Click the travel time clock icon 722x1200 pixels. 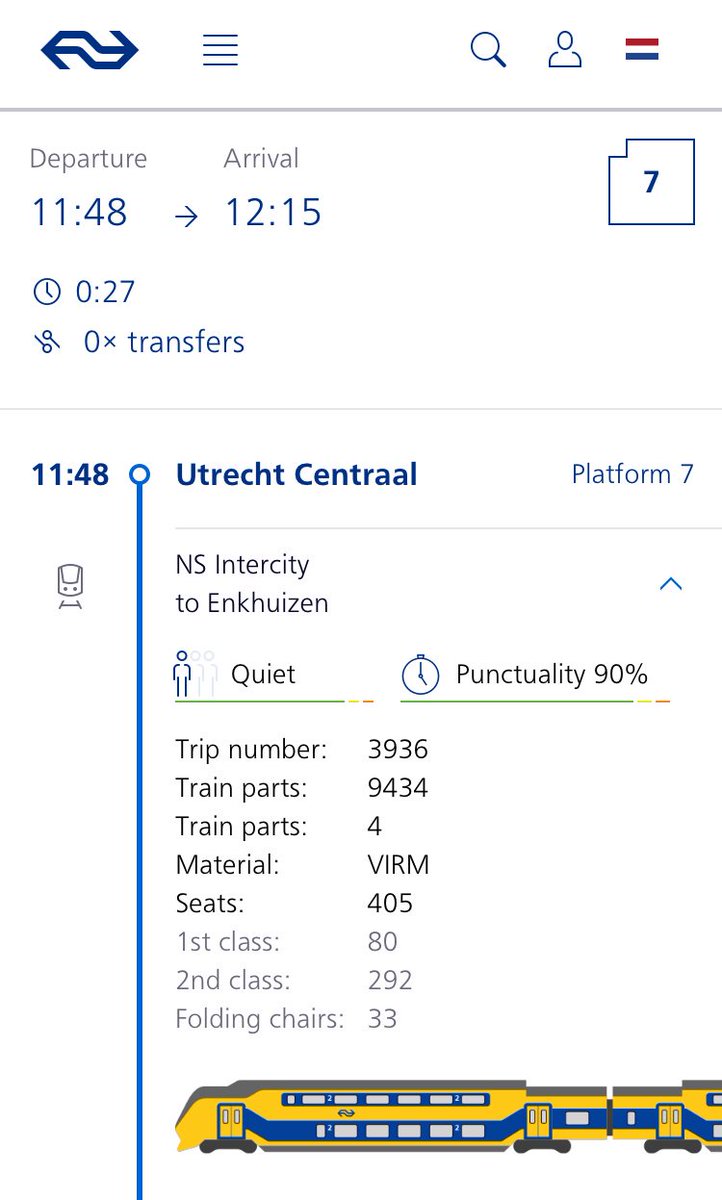coord(47,292)
